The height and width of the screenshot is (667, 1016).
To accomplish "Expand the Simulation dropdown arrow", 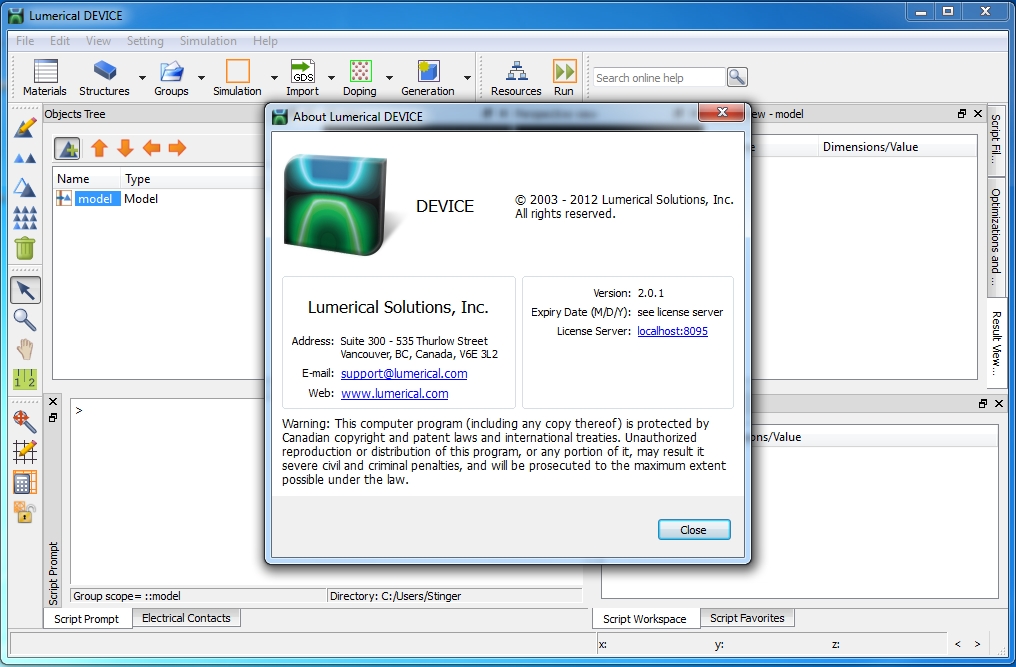I will 273,78.
